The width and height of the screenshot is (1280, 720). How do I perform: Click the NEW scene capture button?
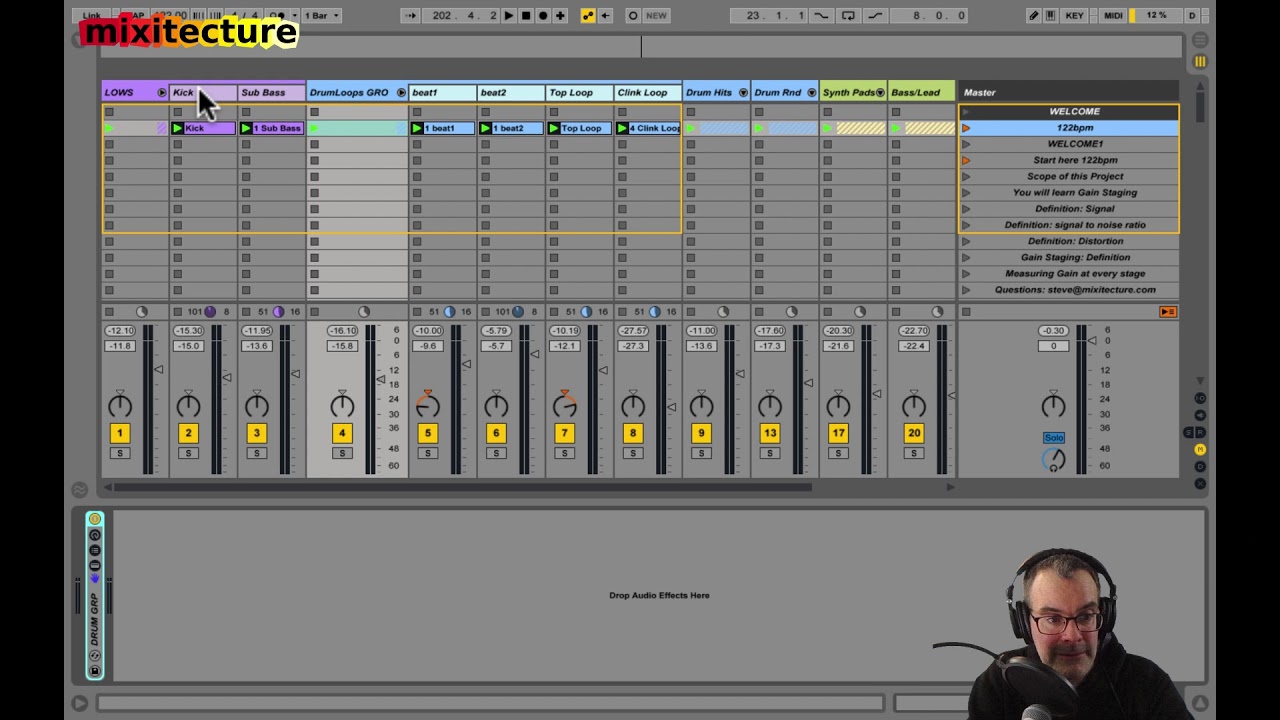[x=656, y=15]
